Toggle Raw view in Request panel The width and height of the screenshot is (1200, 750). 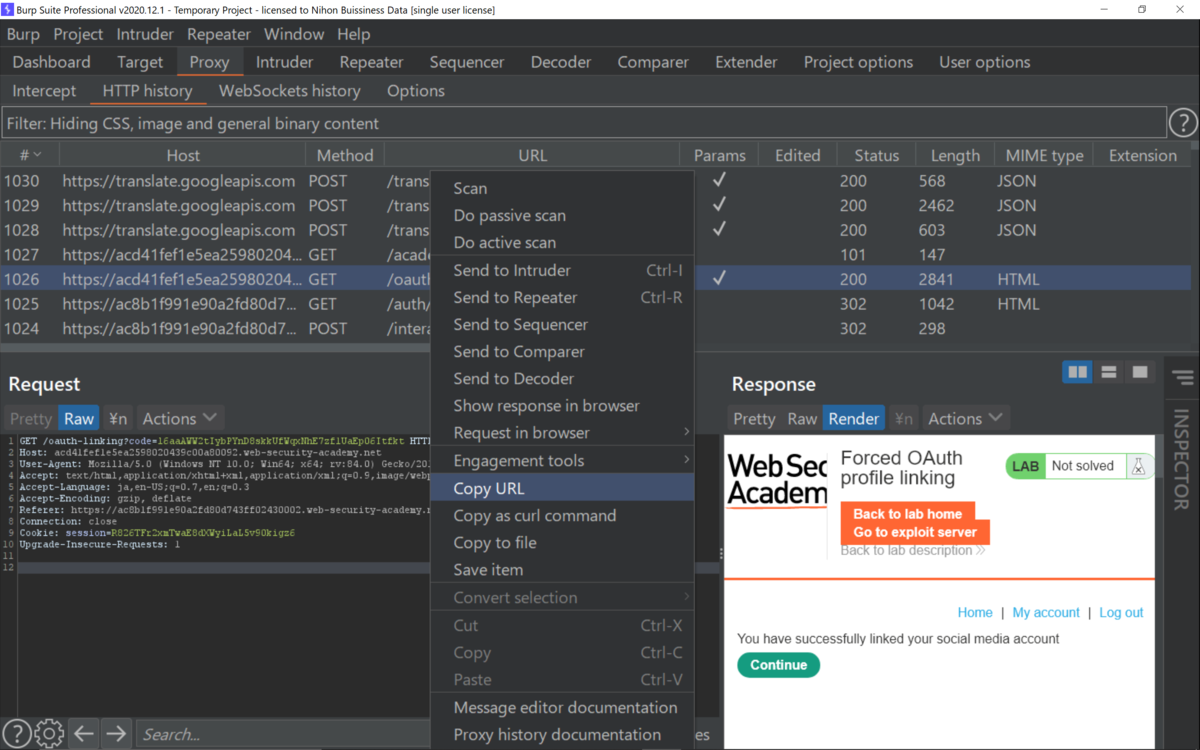point(79,418)
